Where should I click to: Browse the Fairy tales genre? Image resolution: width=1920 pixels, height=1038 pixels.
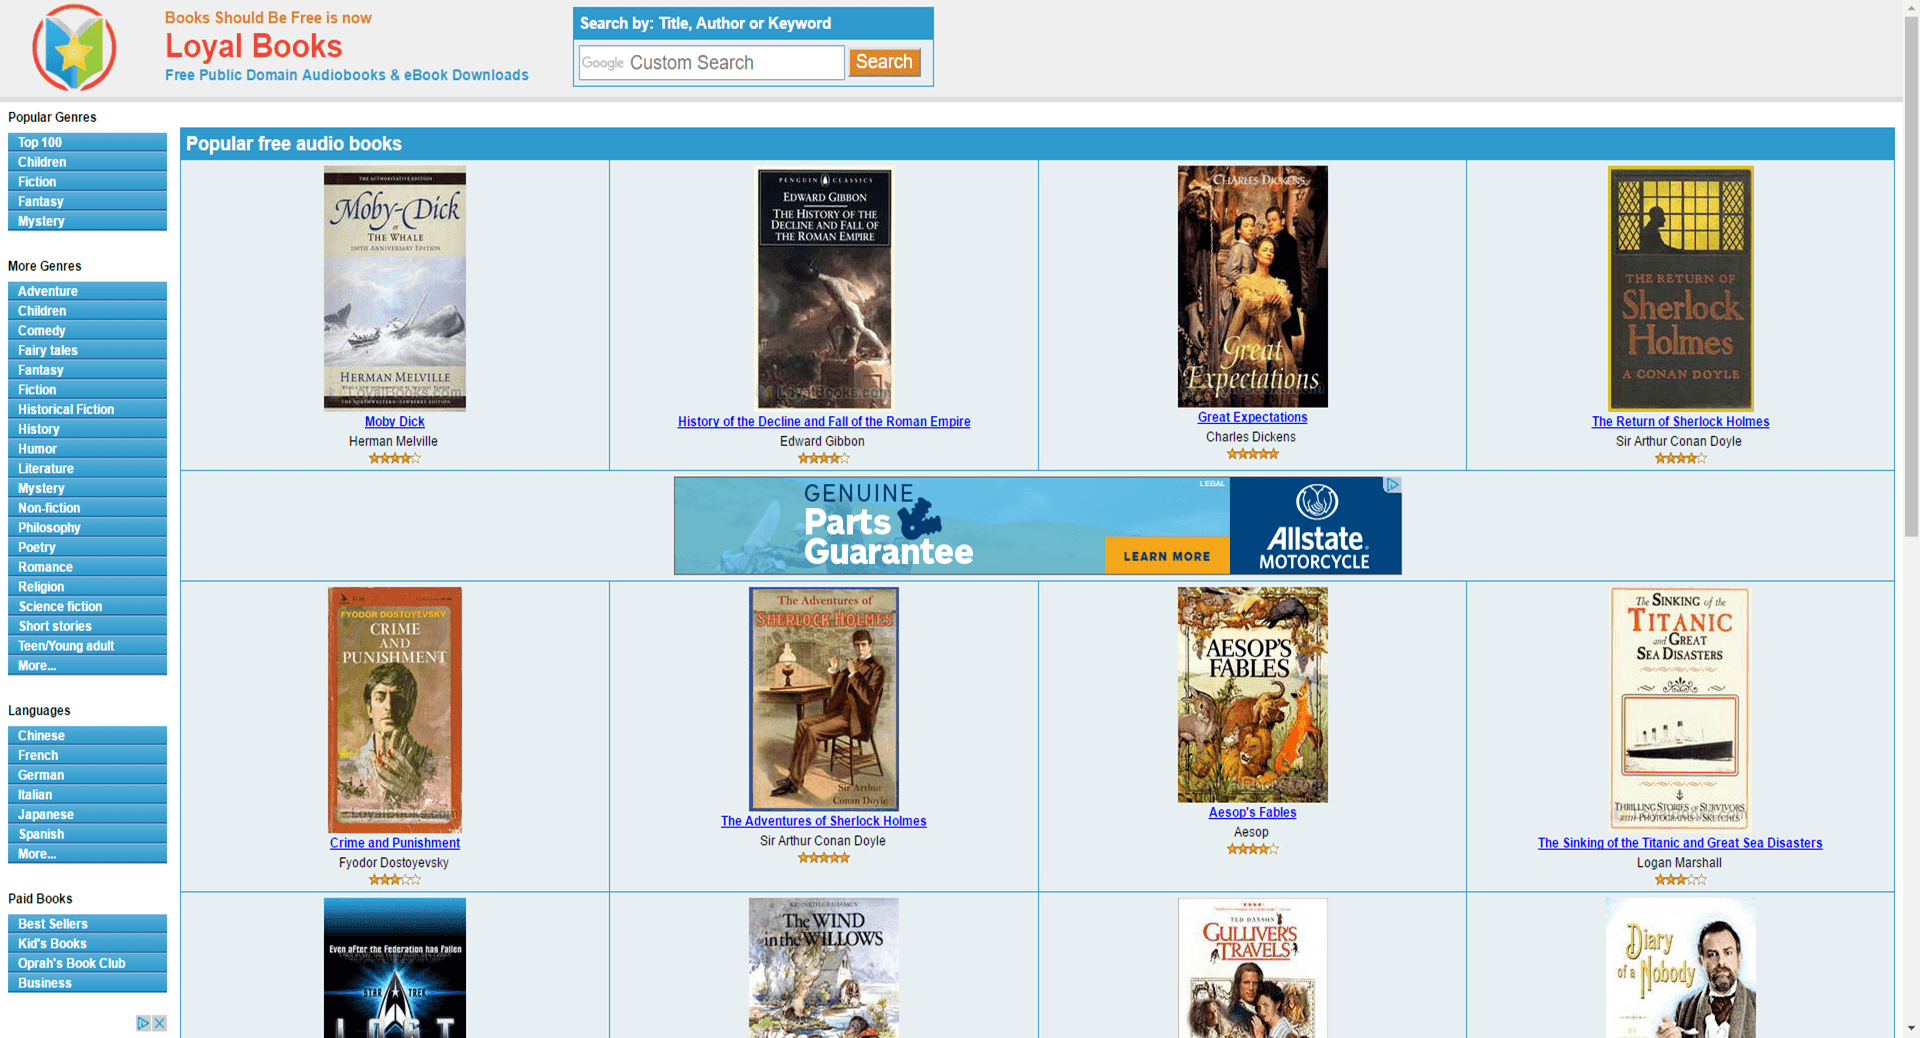click(87, 350)
